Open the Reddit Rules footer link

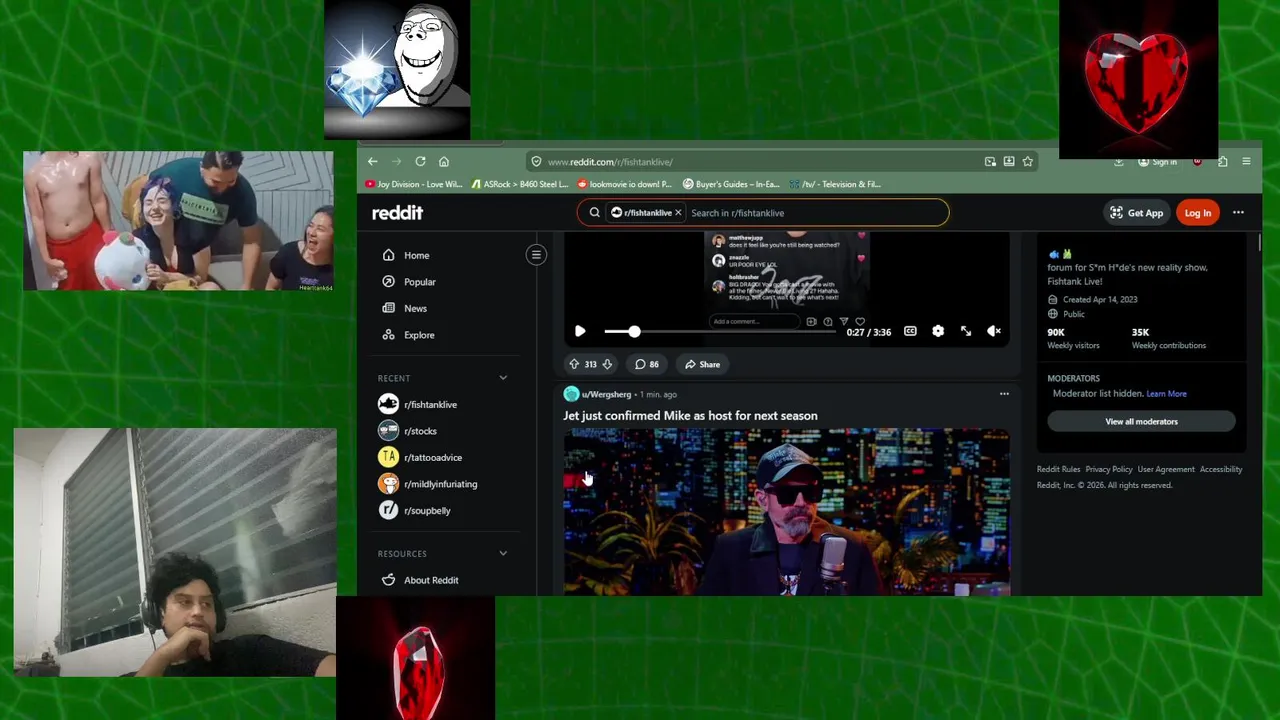tap(1058, 469)
